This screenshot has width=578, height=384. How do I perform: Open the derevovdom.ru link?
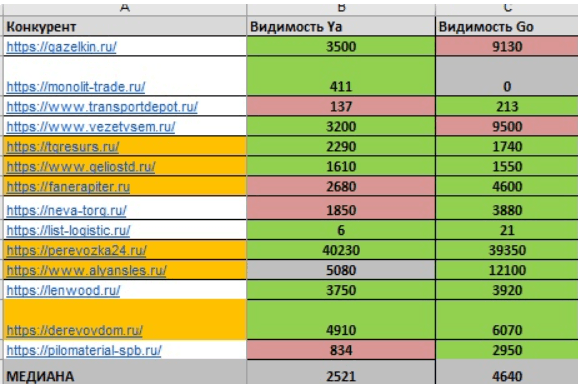(74, 330)
